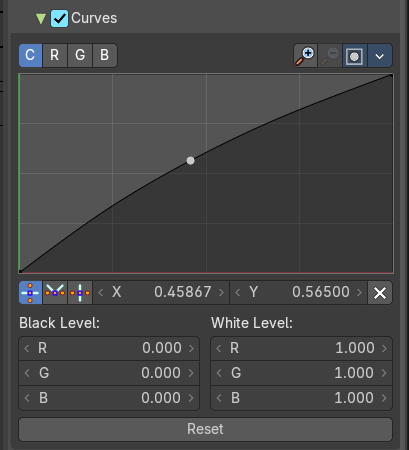Viewport: 409px width, 450px height.
Task: Set auto clamped handle type
Action: (80, 293)
